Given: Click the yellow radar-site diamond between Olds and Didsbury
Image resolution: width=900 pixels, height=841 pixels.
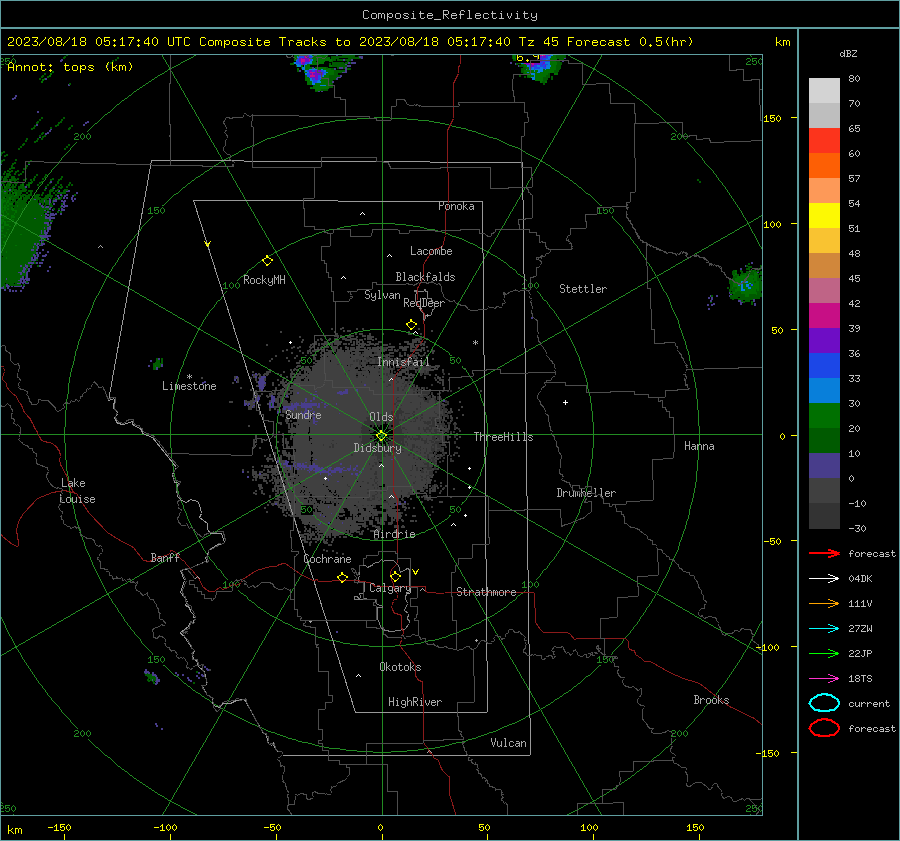Looking at the screenshot, I should pyautogui.click(x=381, y=436).
